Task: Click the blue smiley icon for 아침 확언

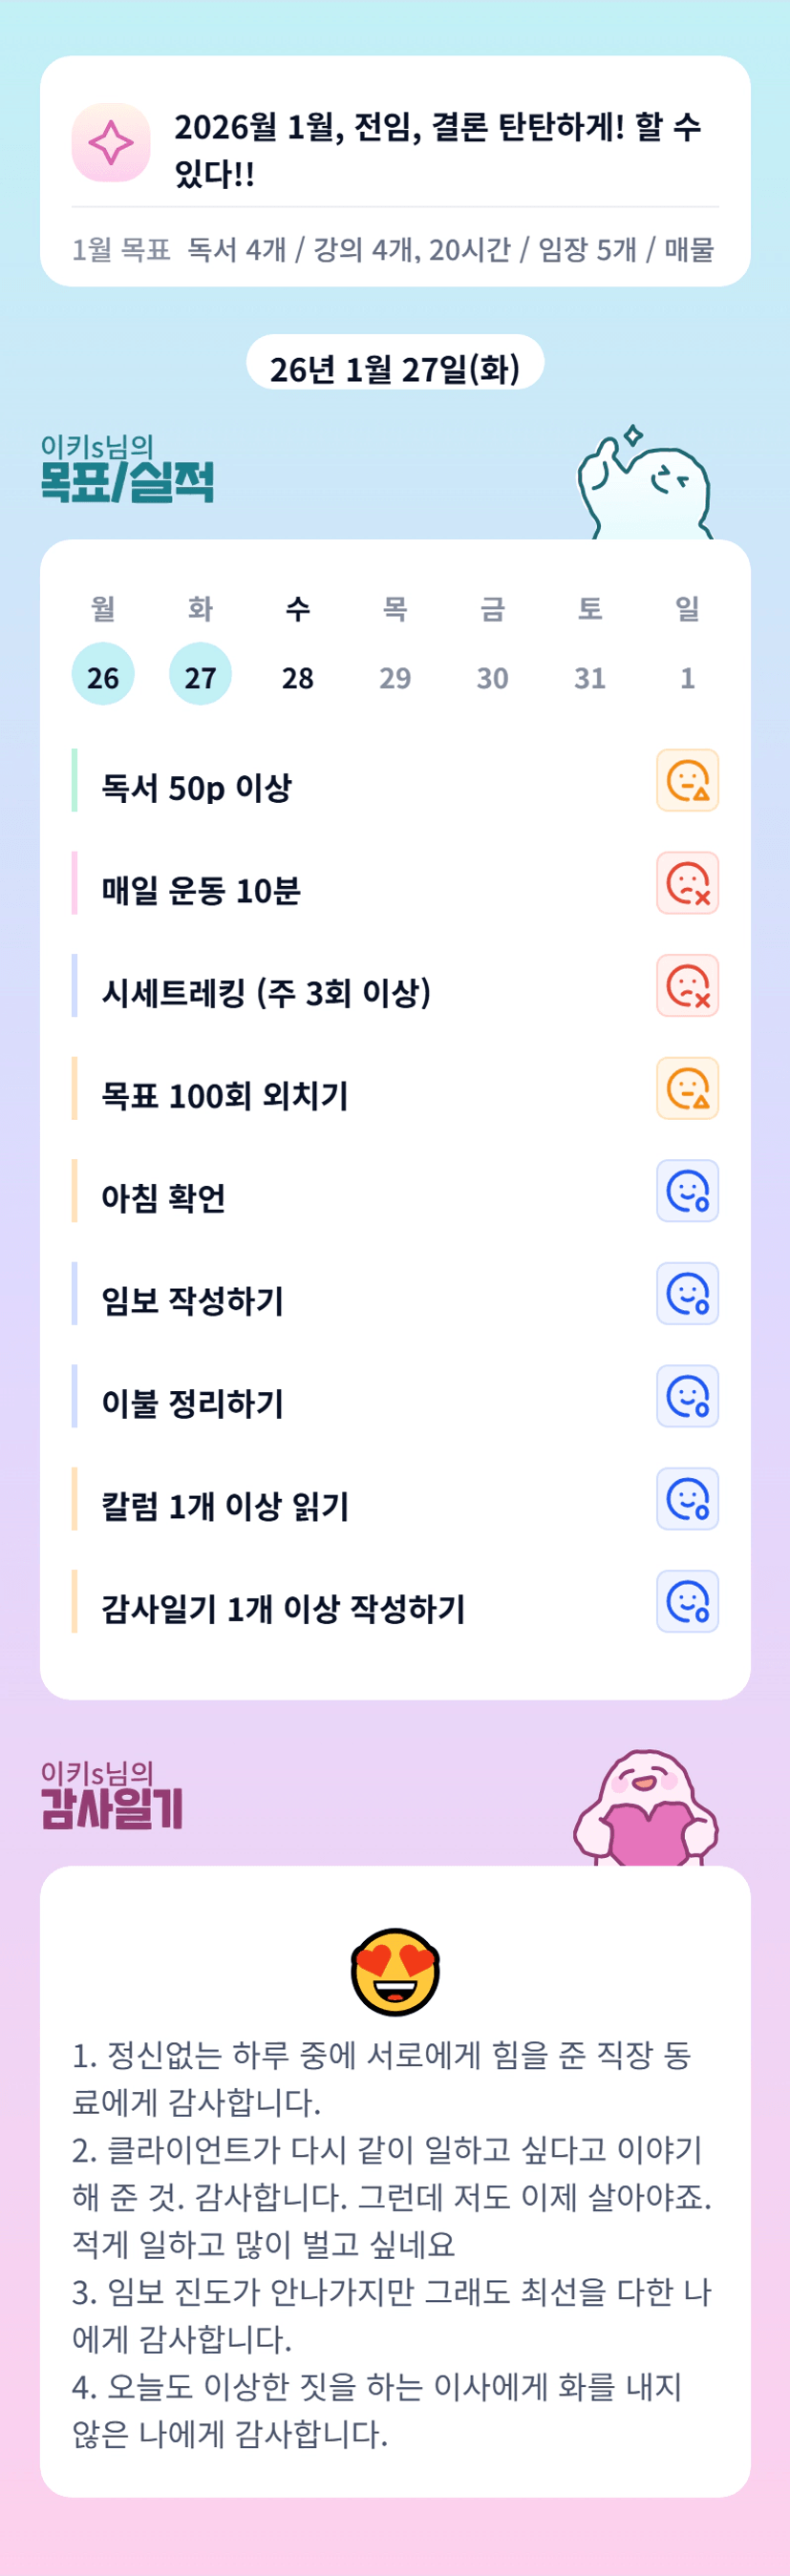Action: (687, 1191)
